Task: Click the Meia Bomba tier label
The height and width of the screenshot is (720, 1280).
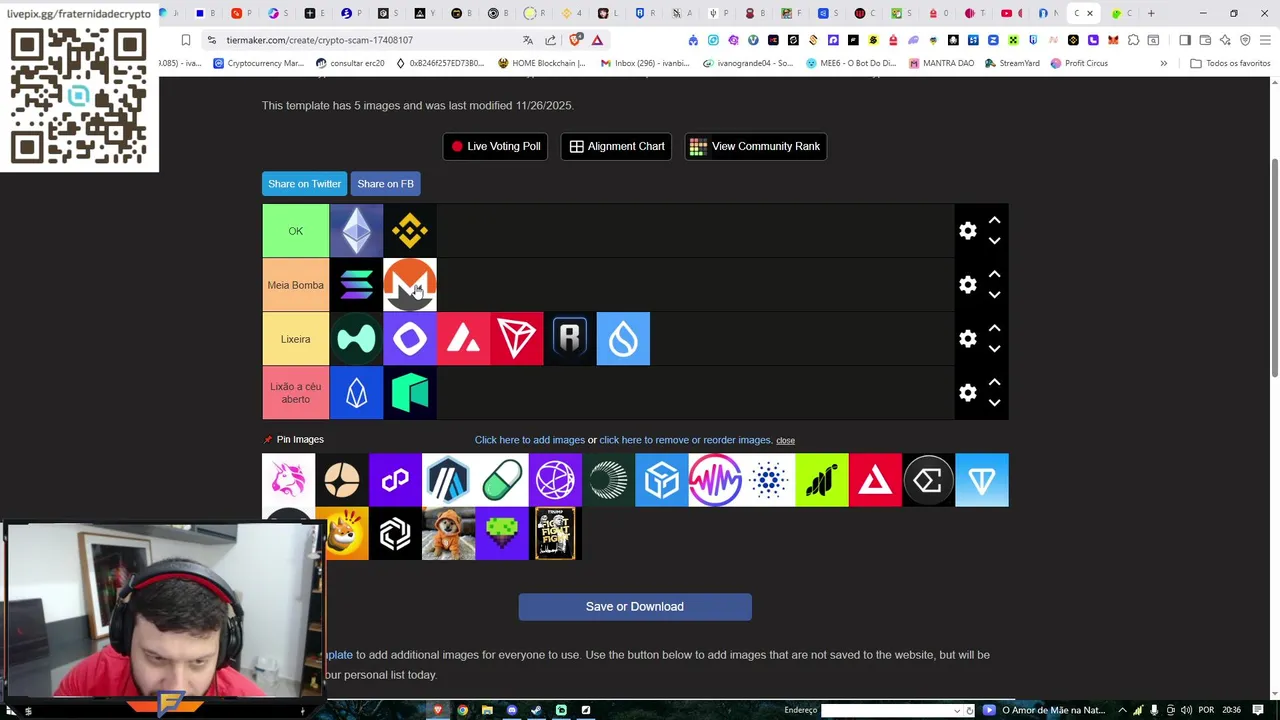Action: pyautogui.click(x=296, y=285)
